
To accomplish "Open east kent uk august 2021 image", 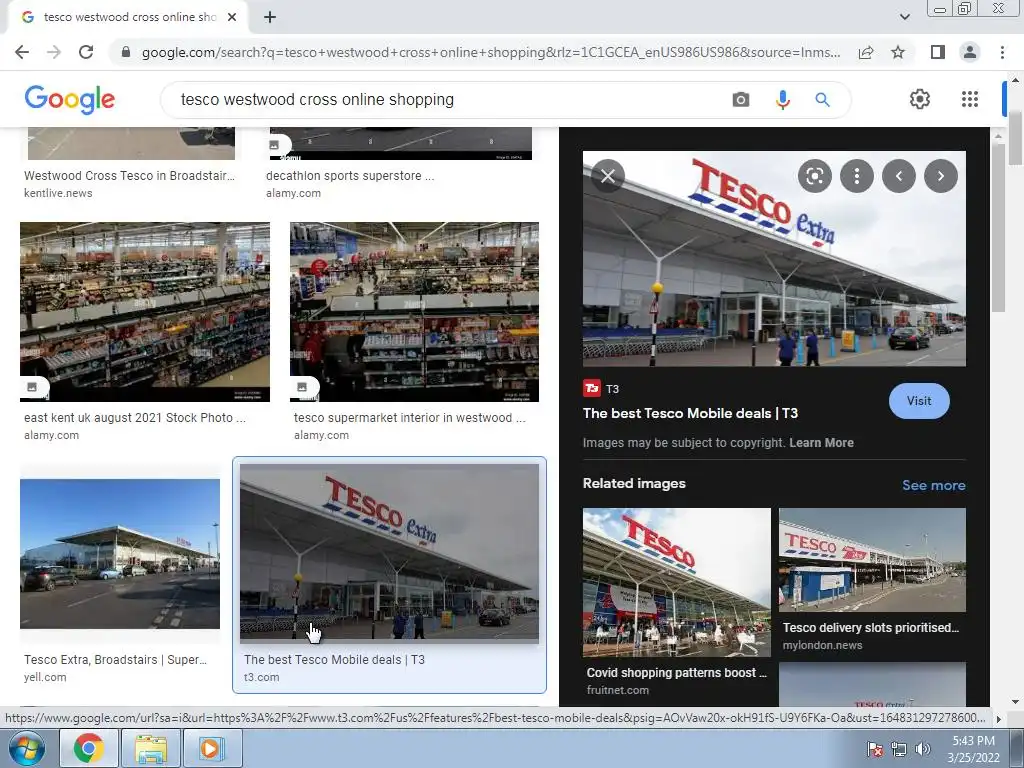I will pos(145,312).
